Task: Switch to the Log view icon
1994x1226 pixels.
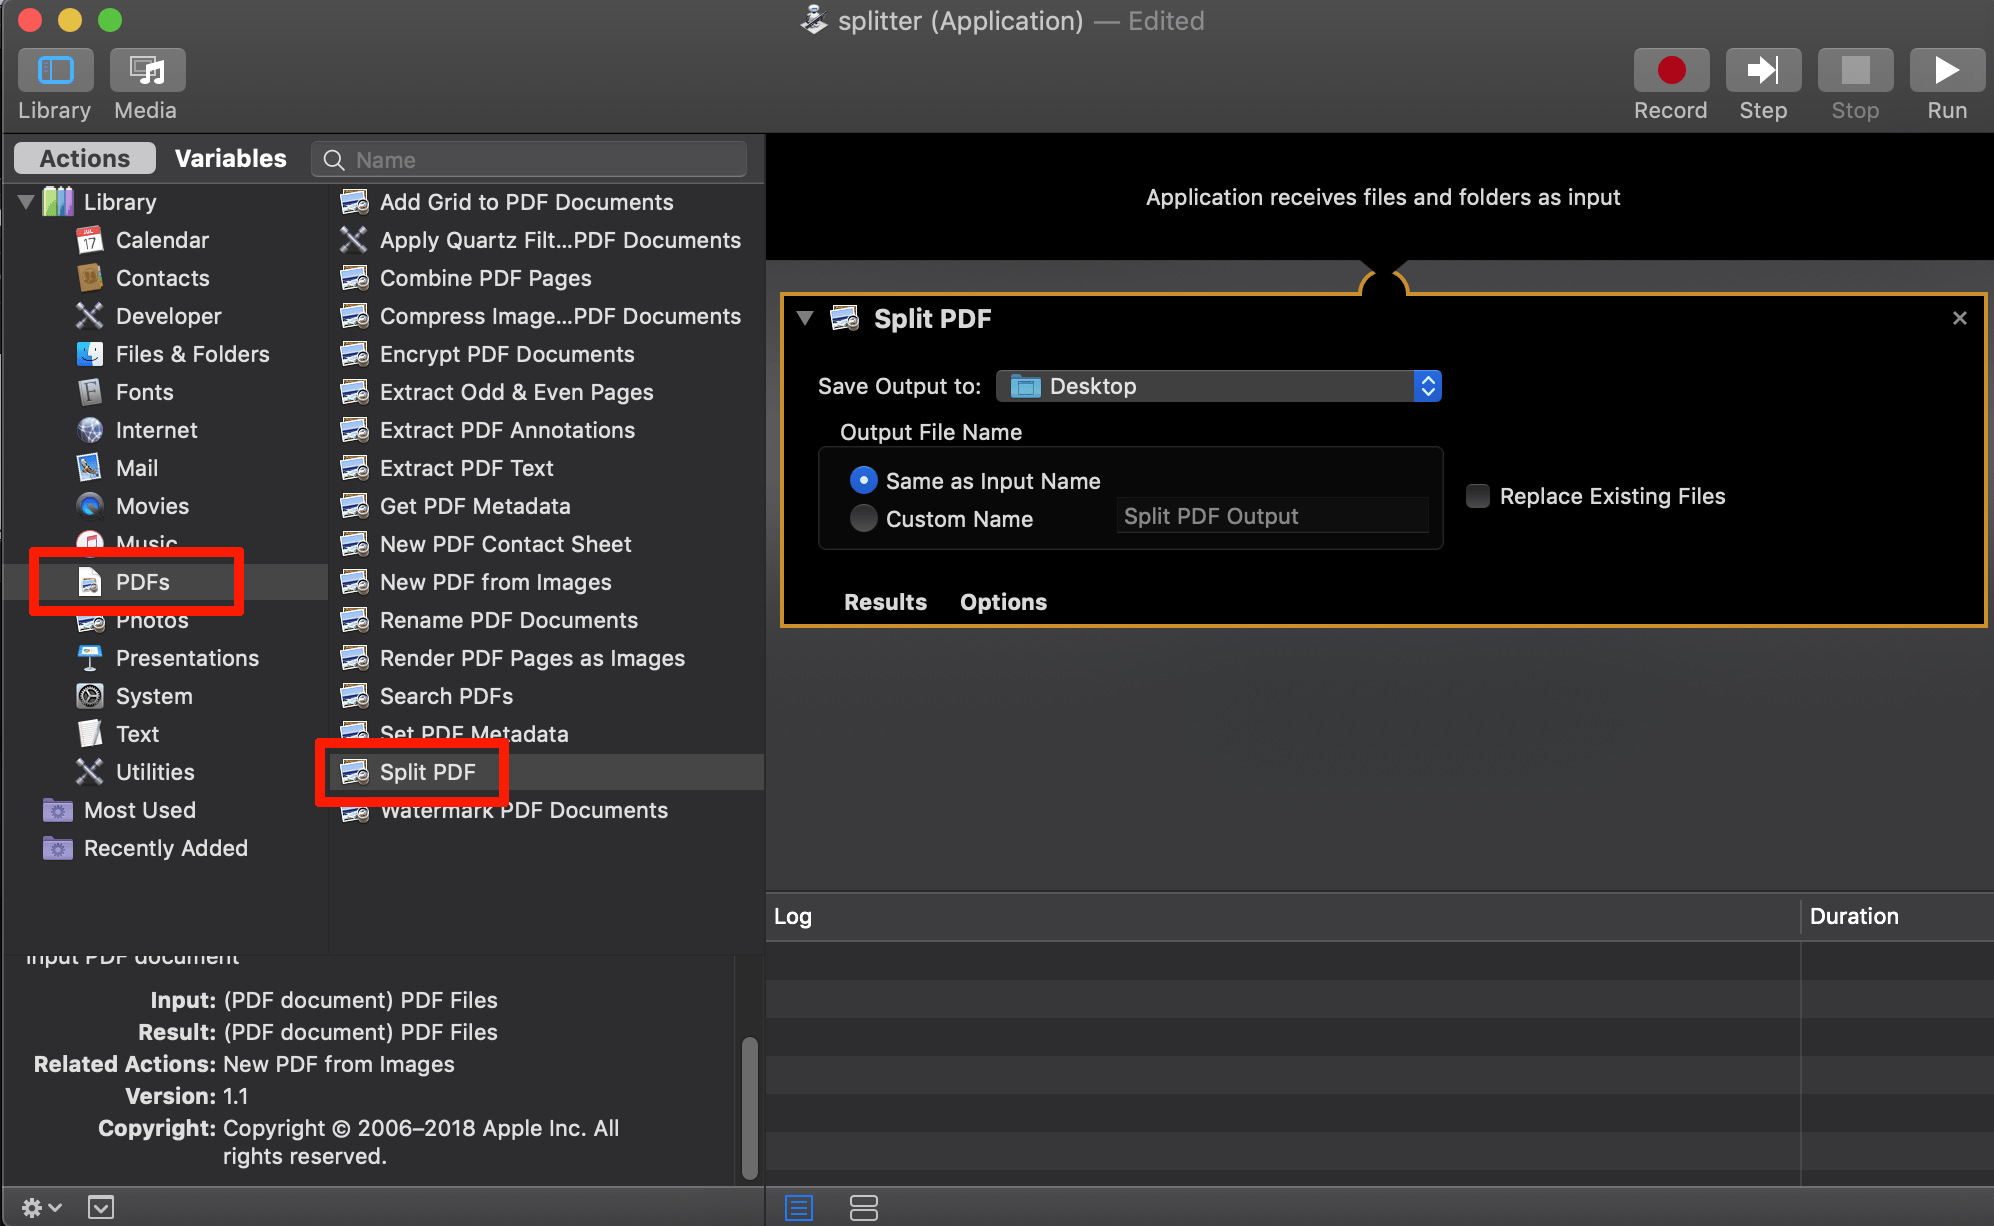Action: coord(799,1207)
